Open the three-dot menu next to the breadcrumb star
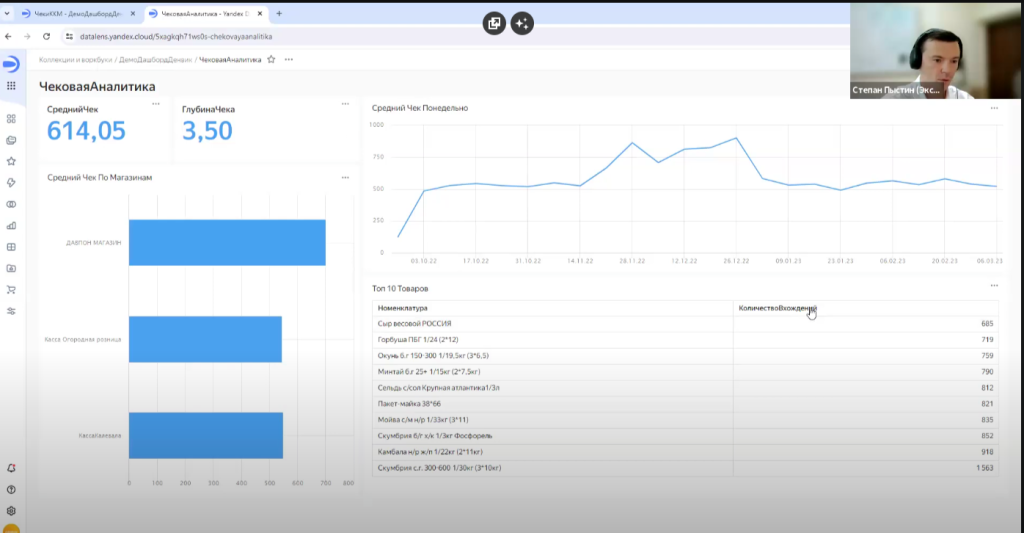Image resolution: width=1024 pixels, height=533 pixels. [x=289, y=59]
